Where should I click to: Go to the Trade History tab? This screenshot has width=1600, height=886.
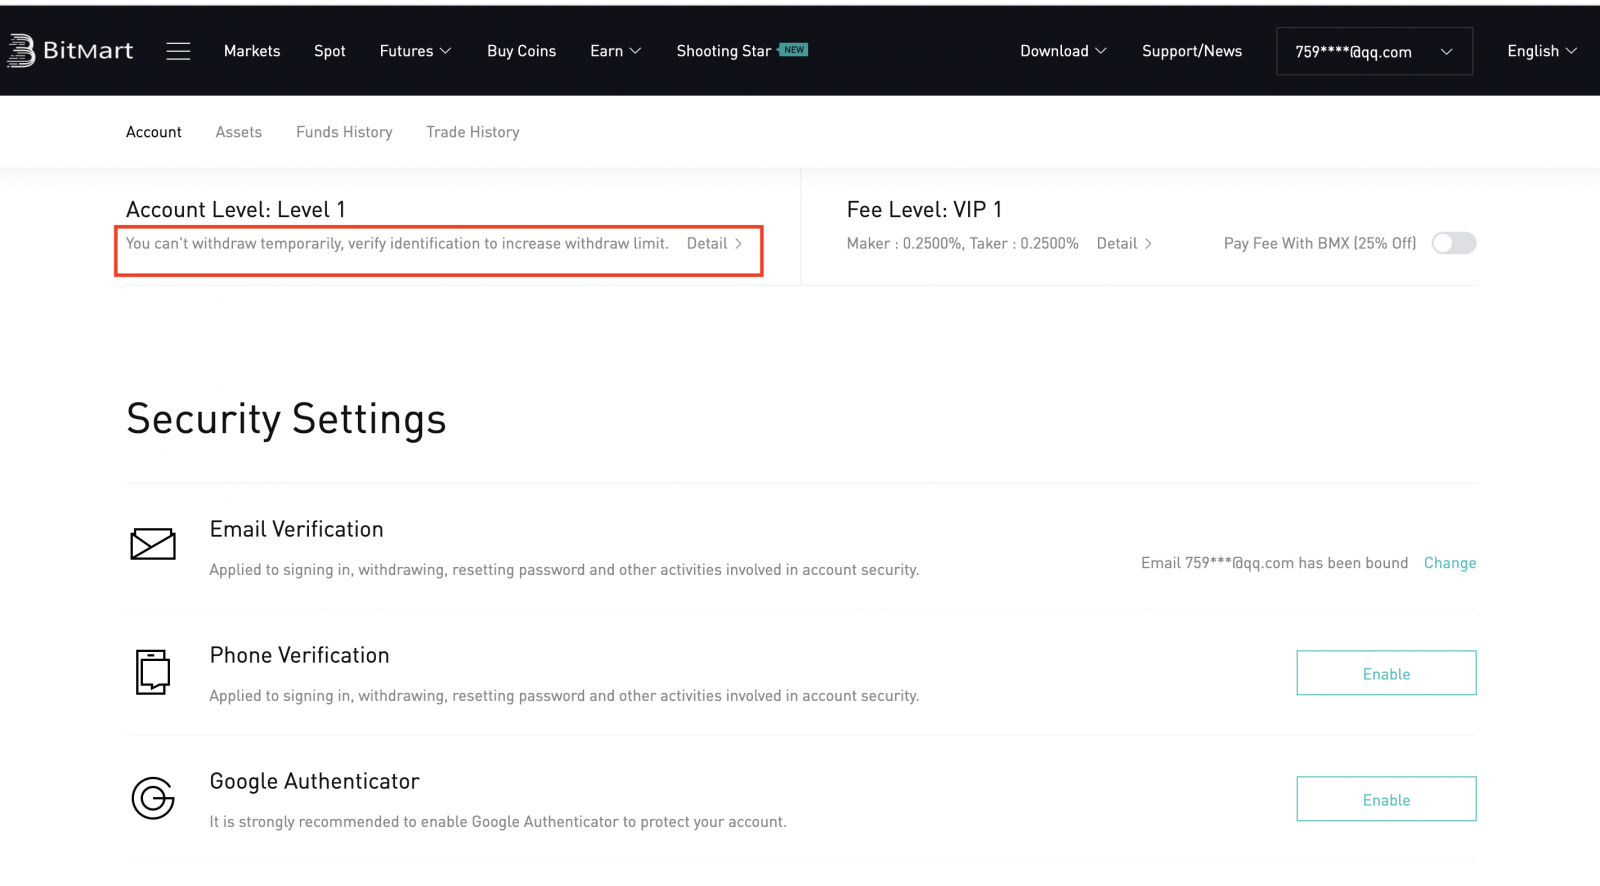coord(472,132)
